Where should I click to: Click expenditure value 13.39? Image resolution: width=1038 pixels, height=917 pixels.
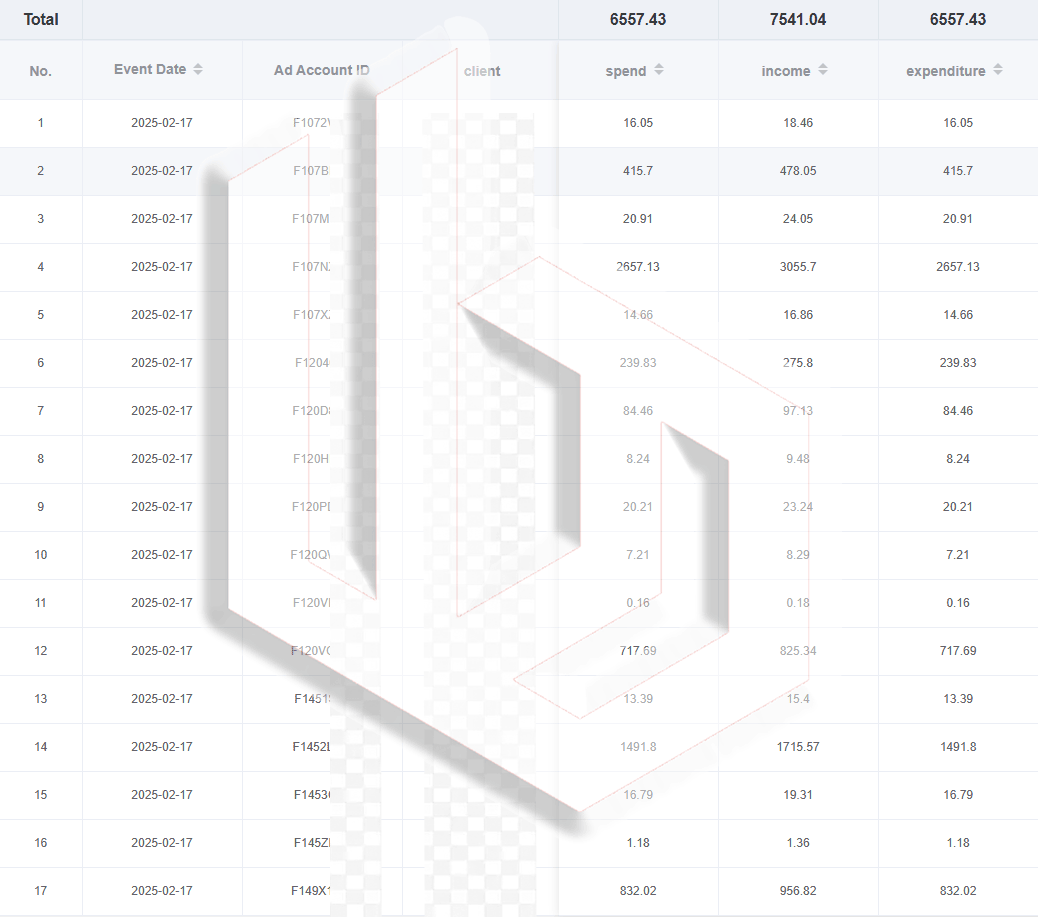pos(958,699)
